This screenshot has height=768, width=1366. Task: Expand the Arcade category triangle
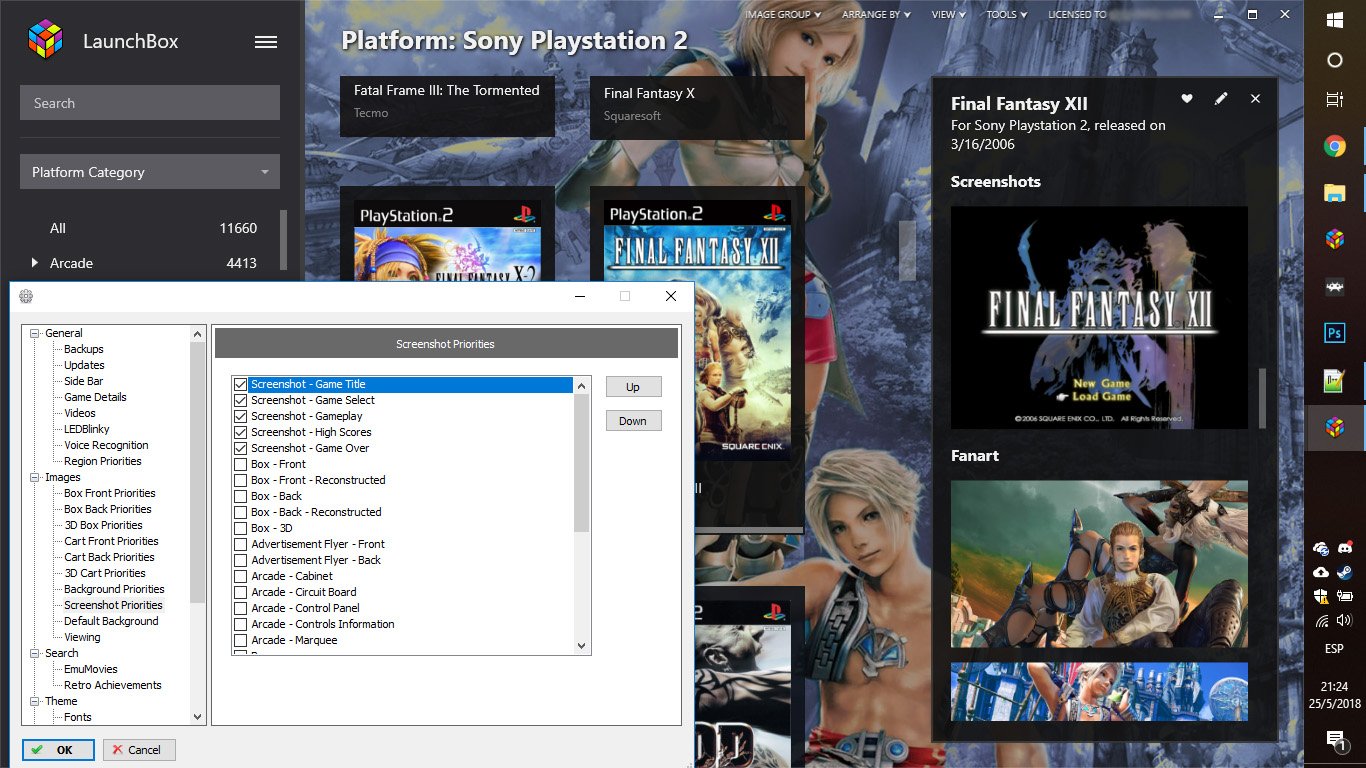35,263
